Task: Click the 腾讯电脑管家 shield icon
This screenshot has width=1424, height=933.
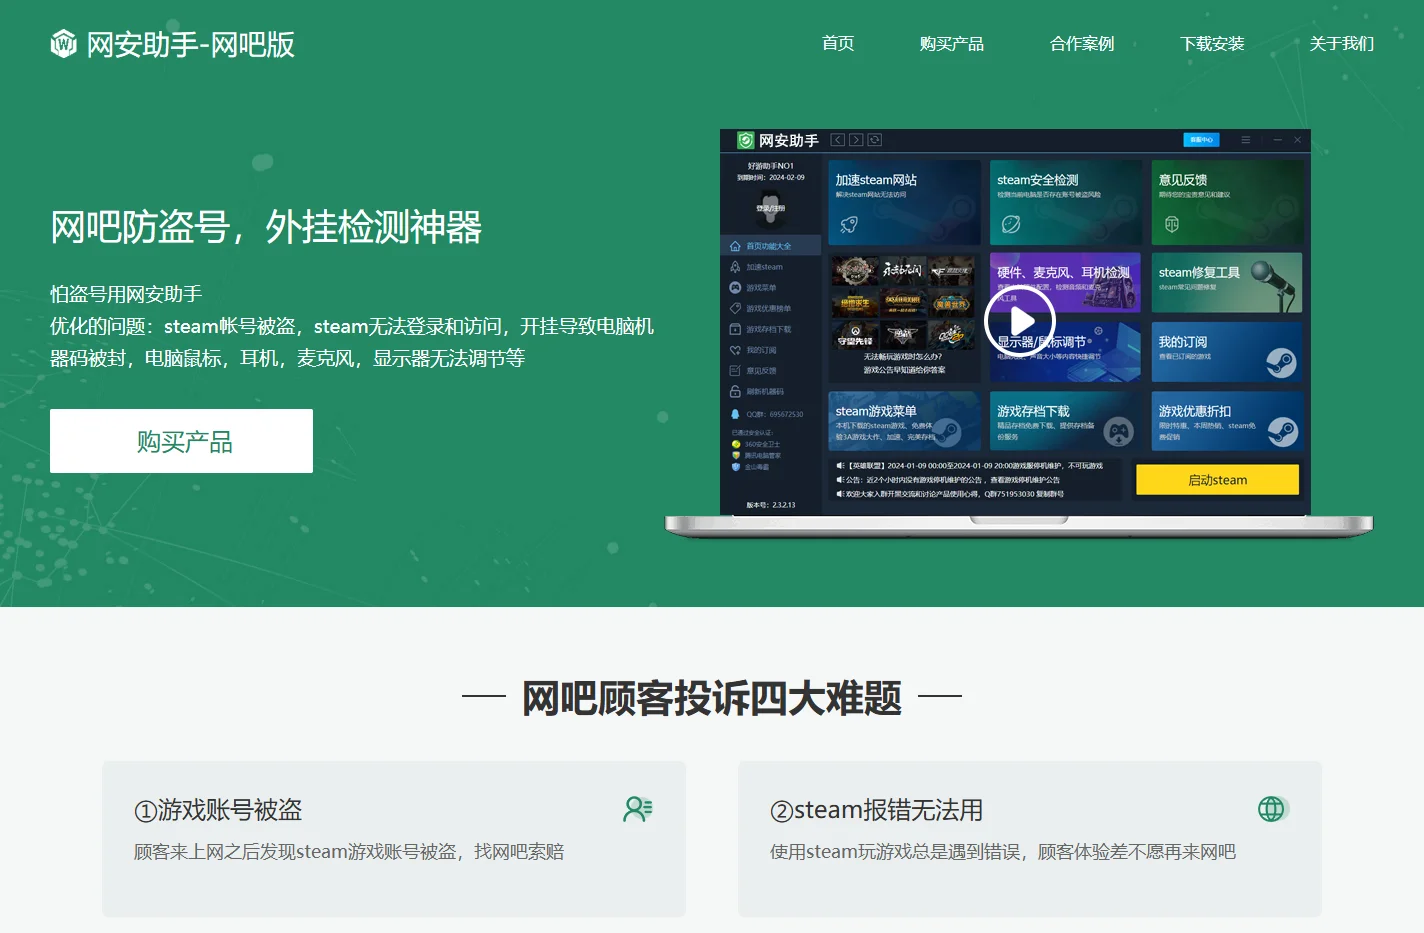Action: coord(736,455)
